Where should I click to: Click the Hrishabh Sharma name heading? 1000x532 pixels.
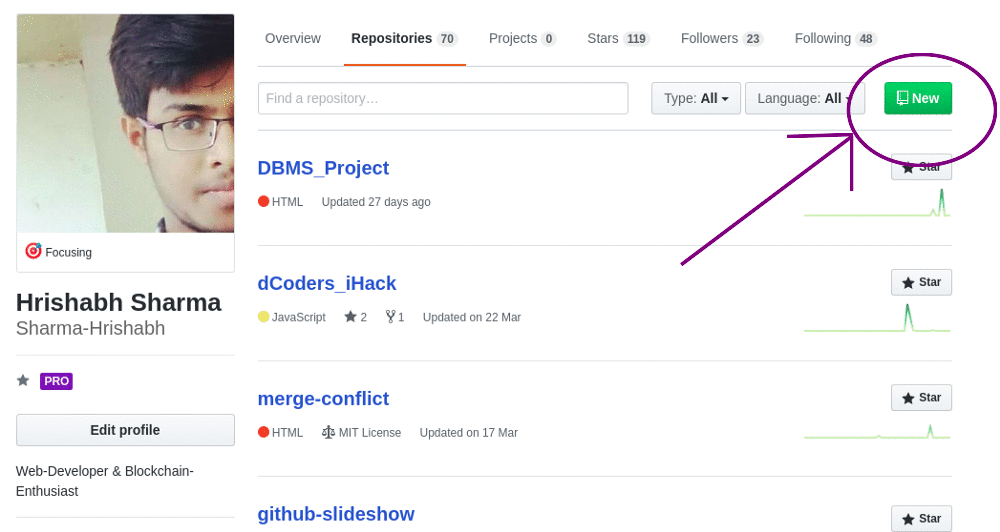coord(119,302)
